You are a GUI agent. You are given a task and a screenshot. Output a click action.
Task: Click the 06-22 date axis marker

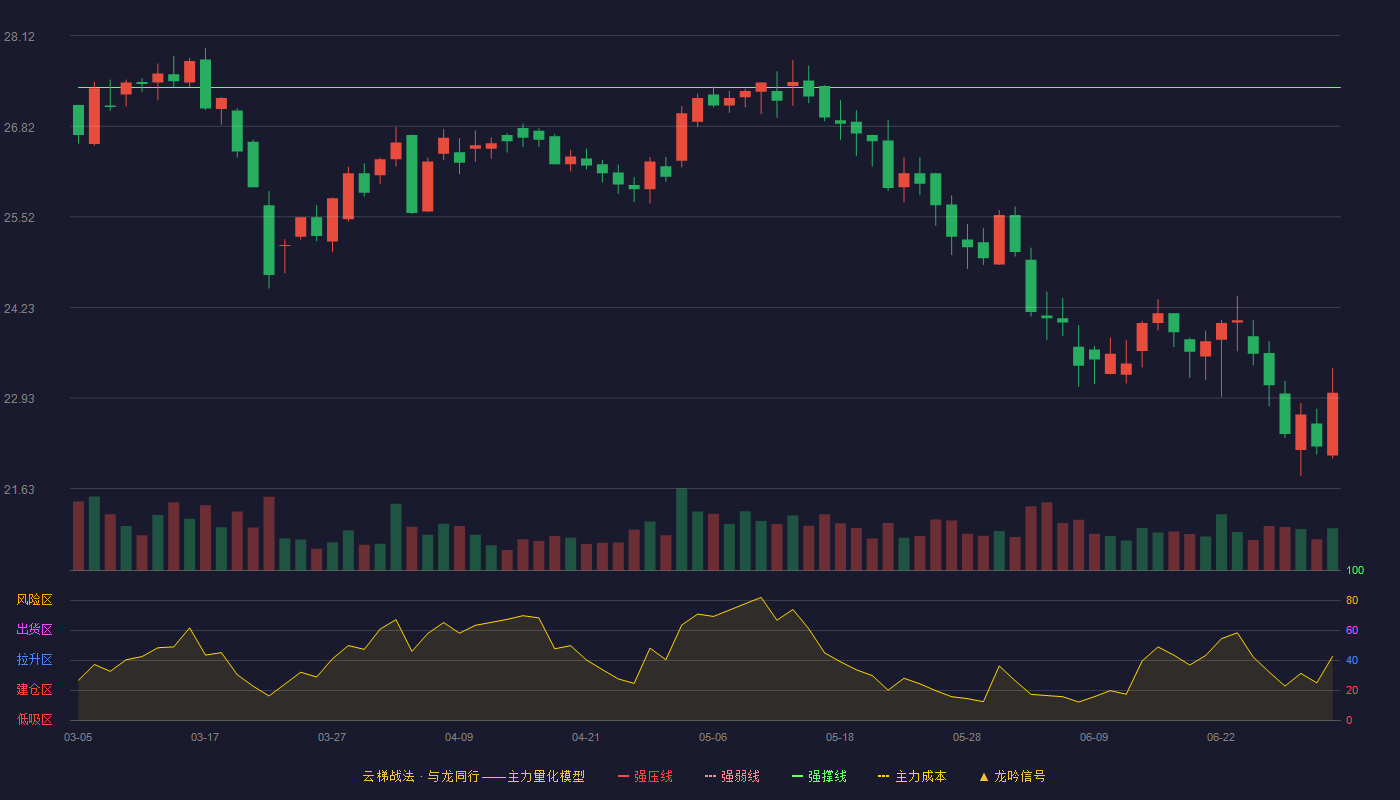point(1221,737)
